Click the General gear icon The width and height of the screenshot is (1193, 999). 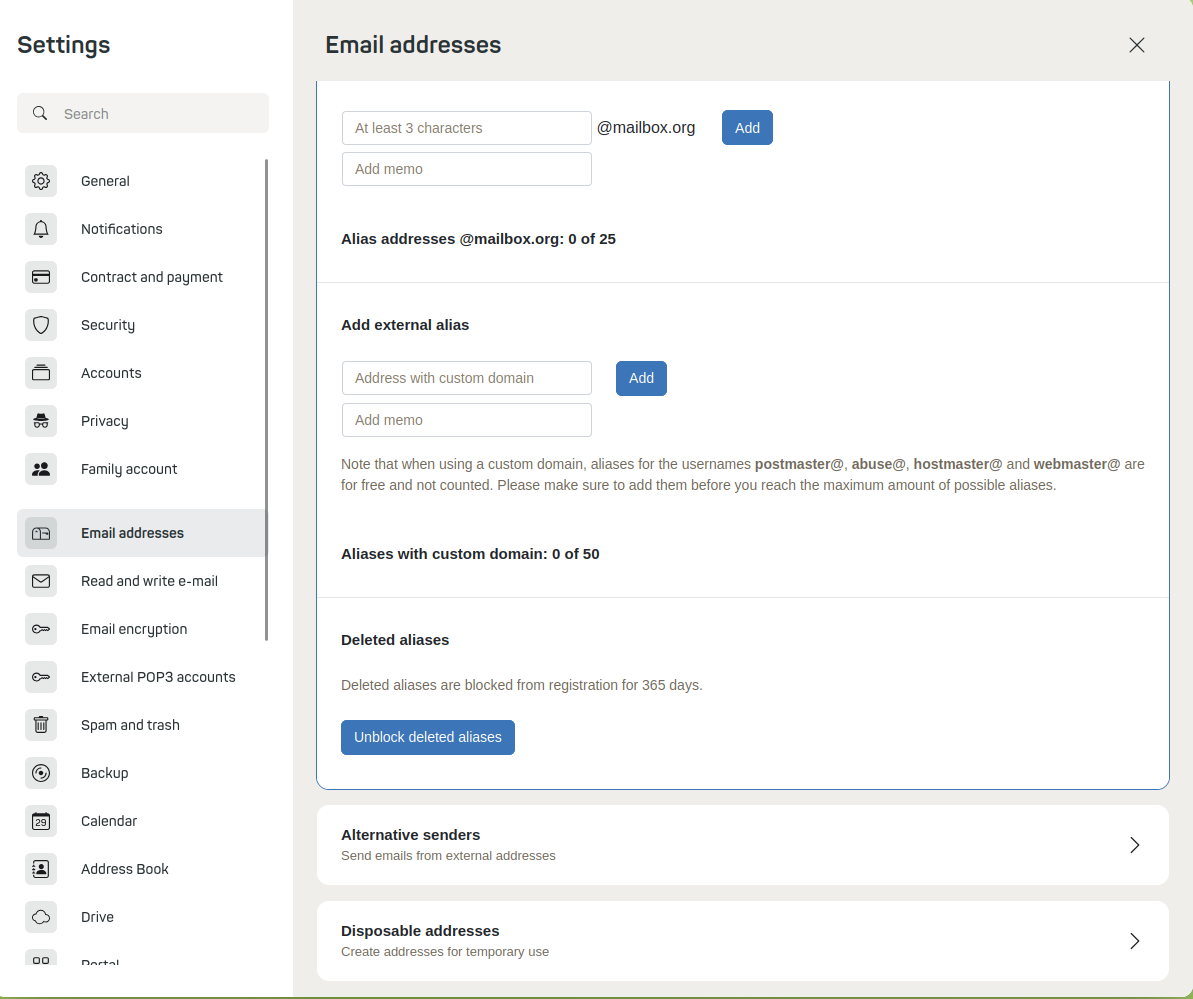(41, 181)
